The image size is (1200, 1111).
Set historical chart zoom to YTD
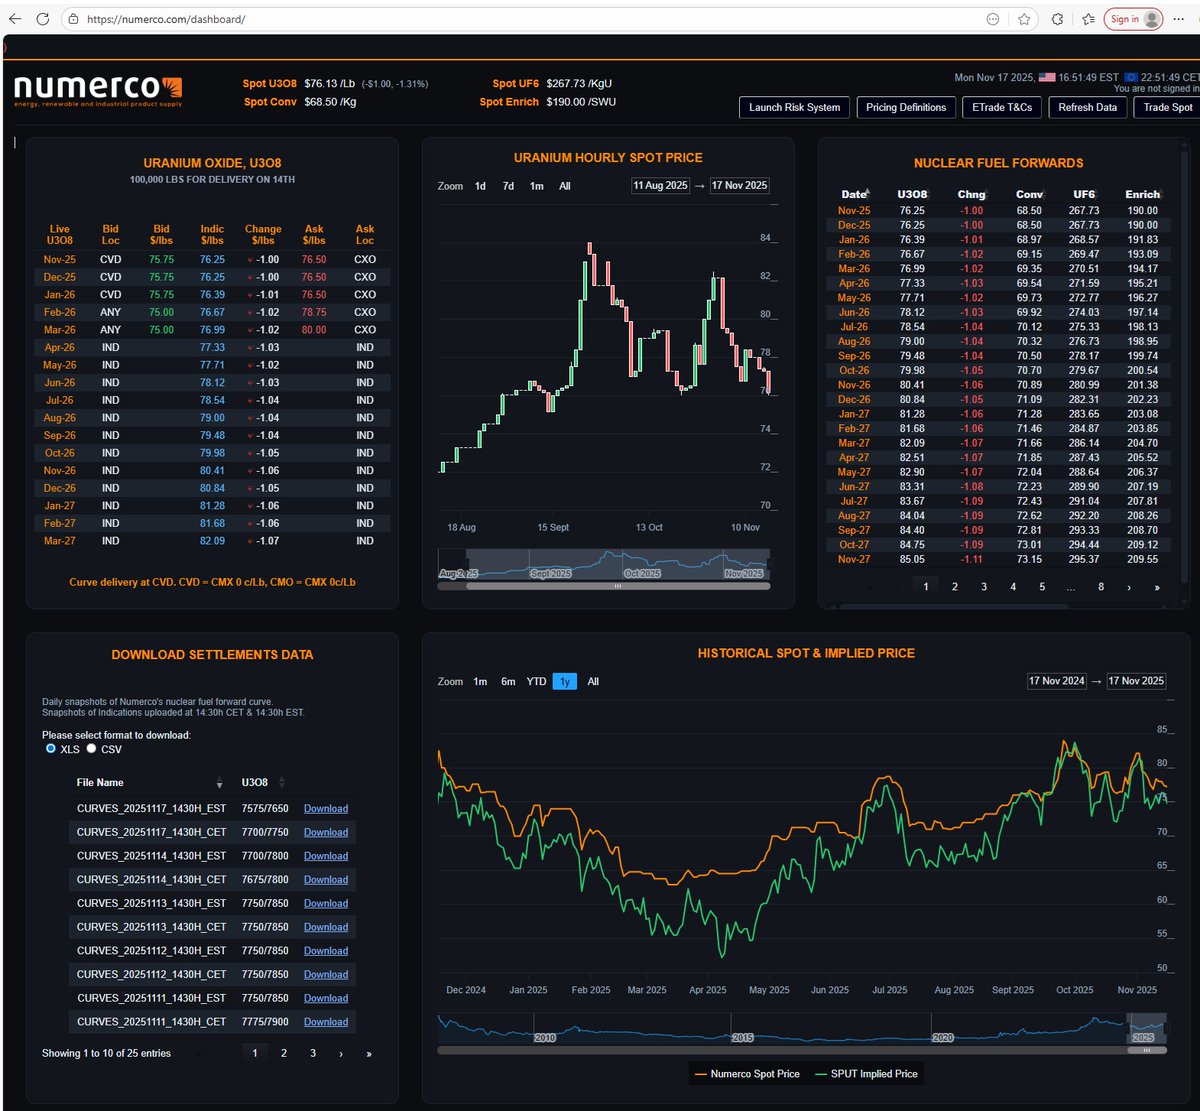pos(537,682)
